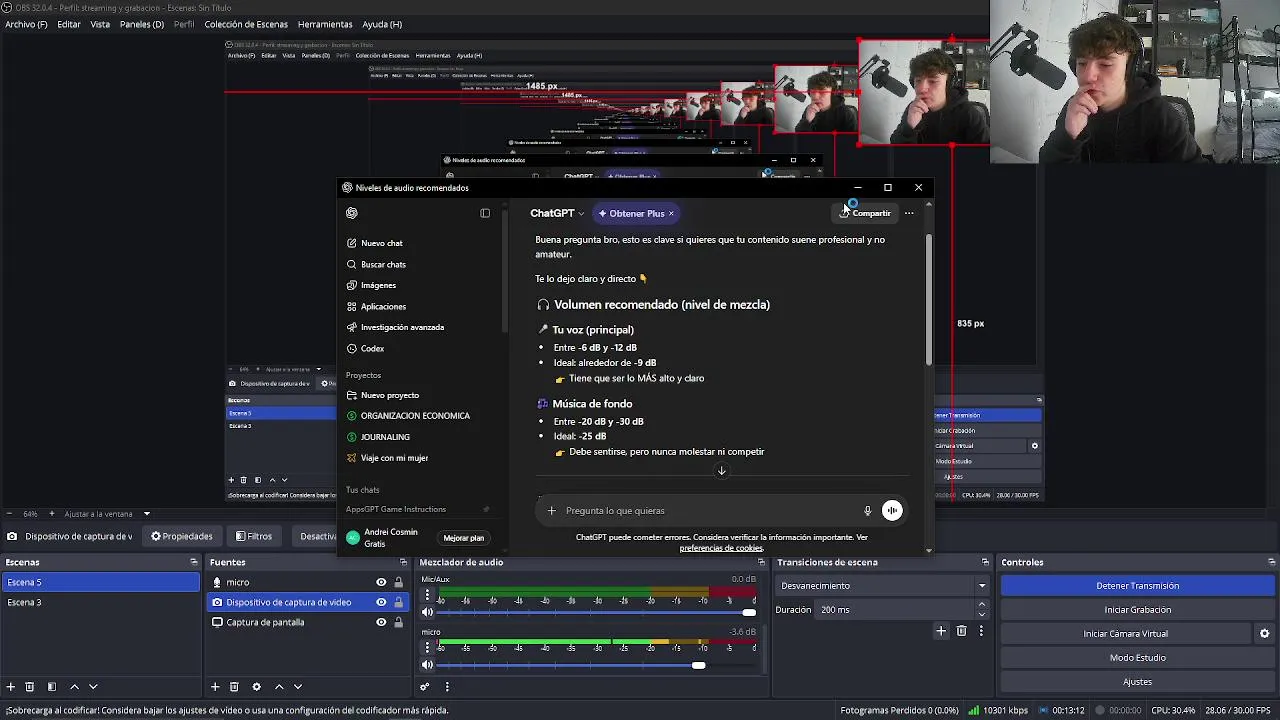Click Iniciar Cámara Virtual
This screenshot has width=1280, height=720.
point(1125,634)
